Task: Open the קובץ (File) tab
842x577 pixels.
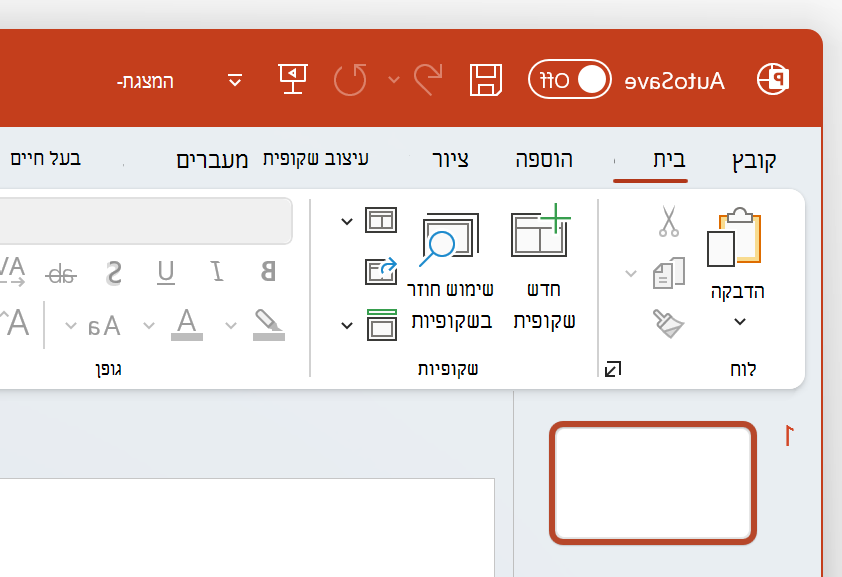Action: point(754,159)
